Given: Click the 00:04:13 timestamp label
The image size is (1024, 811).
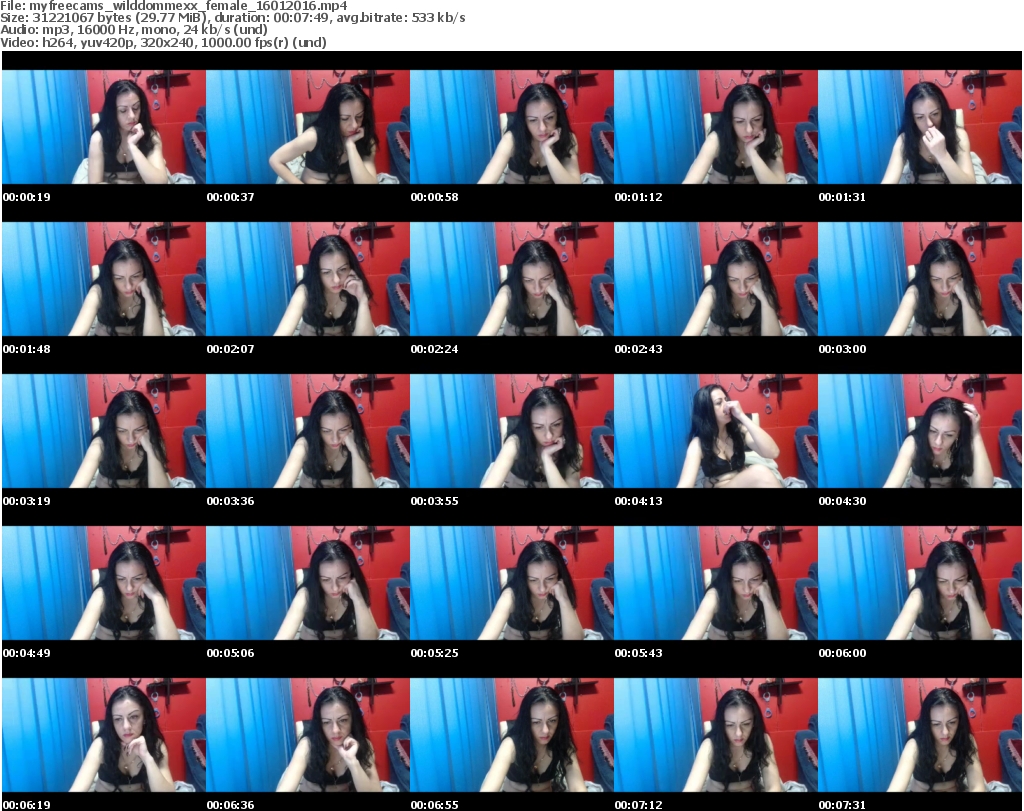Looking at the screenshot, I should [x=639, y=501].
